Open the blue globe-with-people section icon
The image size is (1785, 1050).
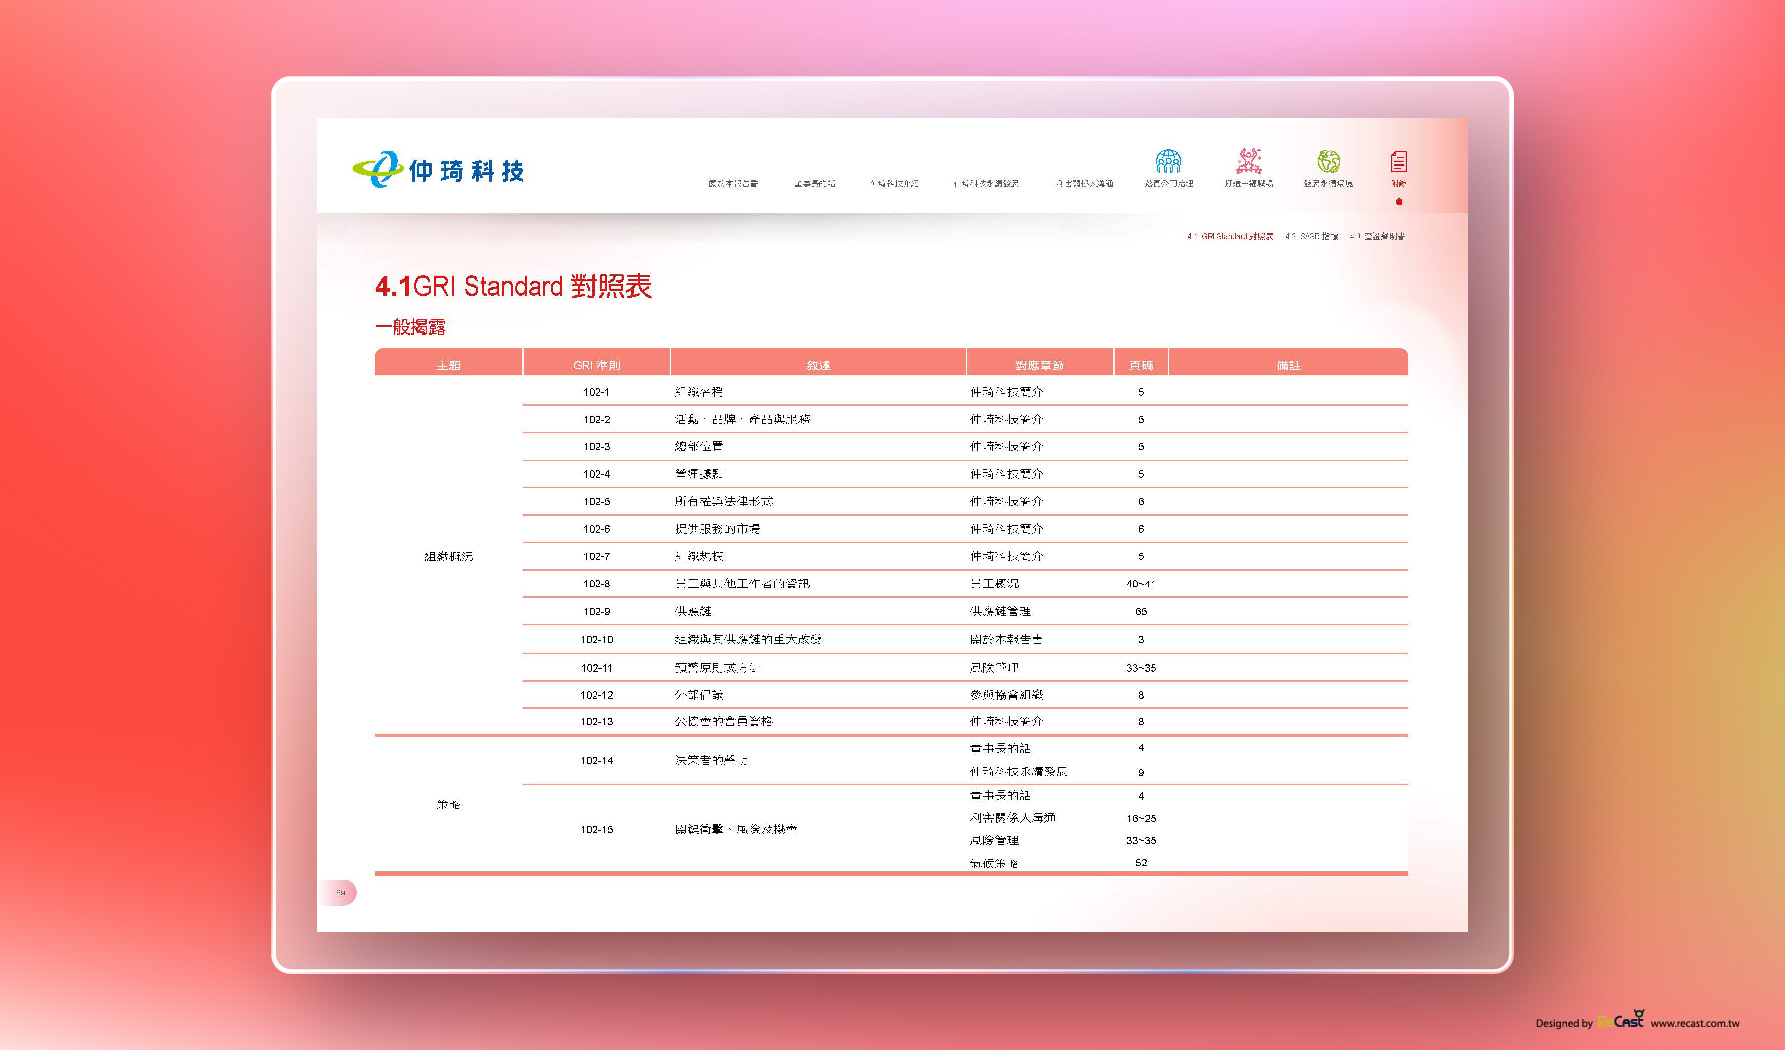(1168, 161)
